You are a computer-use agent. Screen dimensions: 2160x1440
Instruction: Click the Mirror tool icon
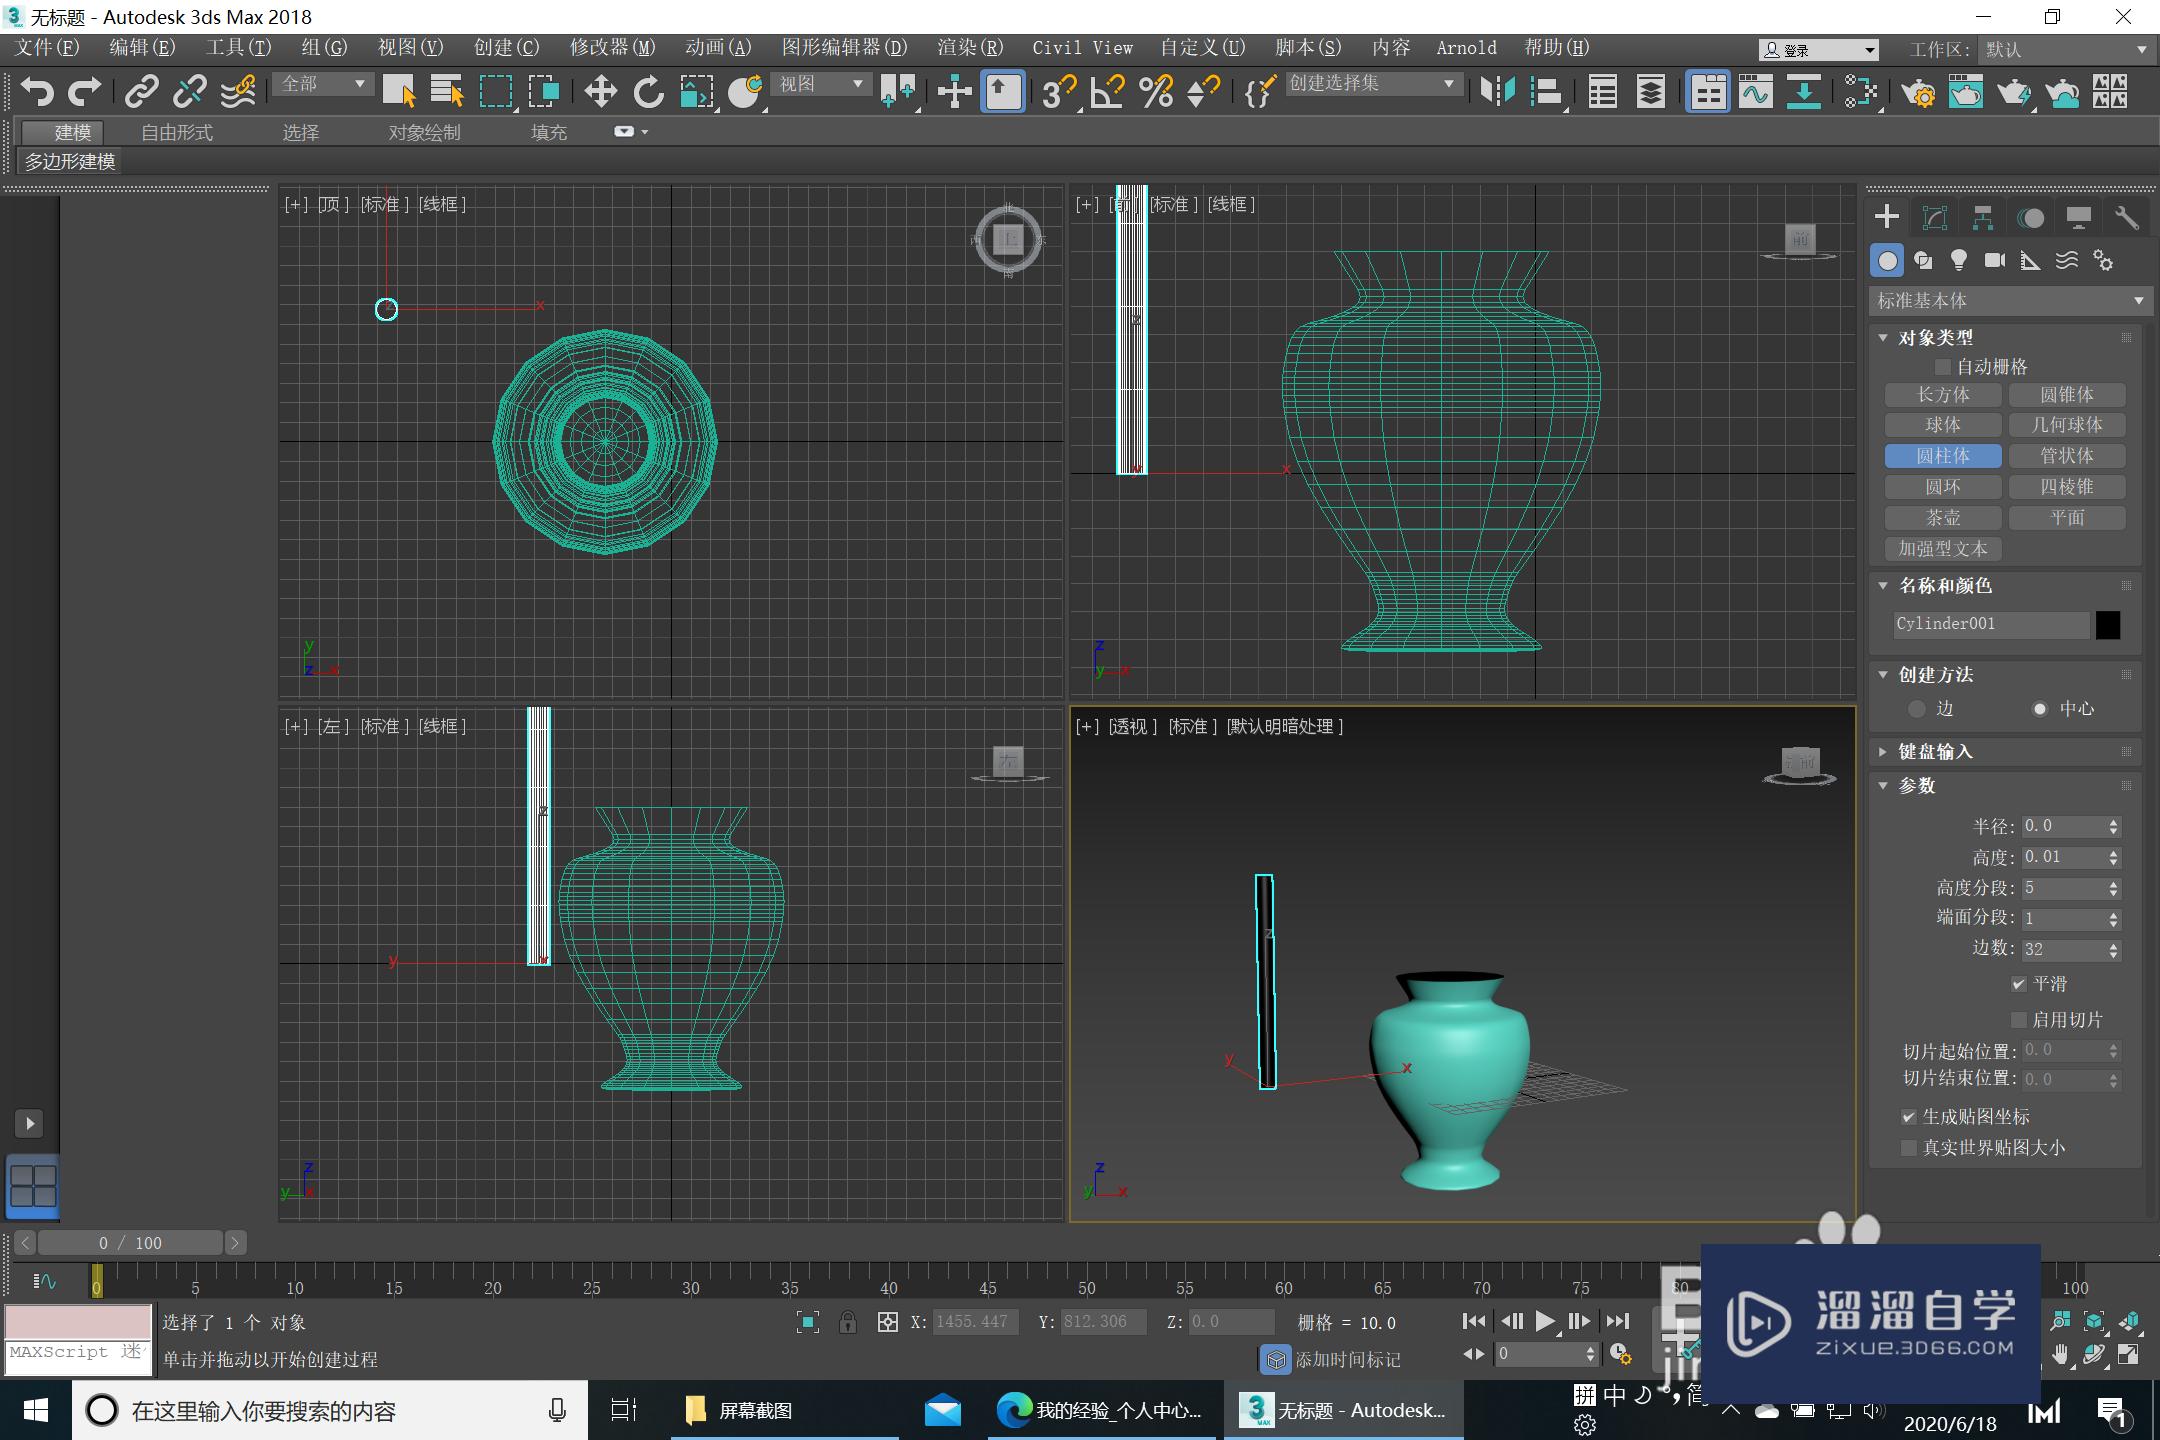click(x=1497, y=92)
